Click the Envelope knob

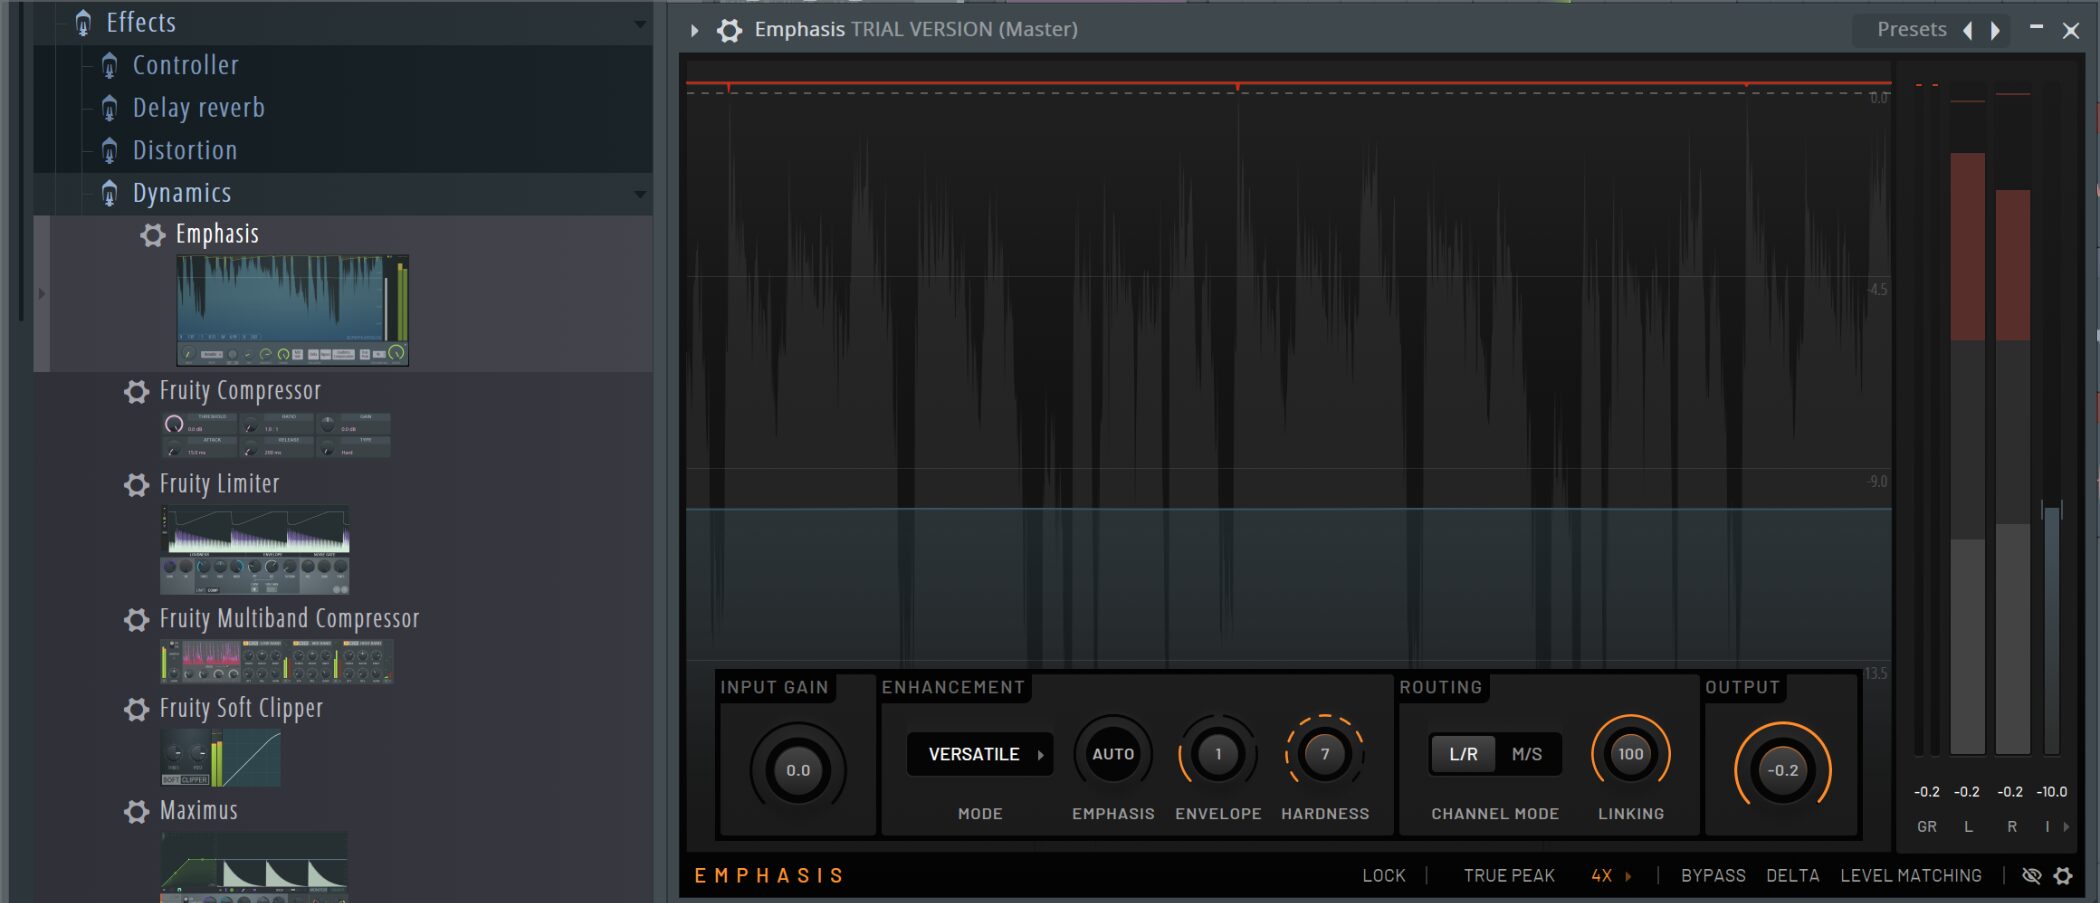(x=1218, y=754)
